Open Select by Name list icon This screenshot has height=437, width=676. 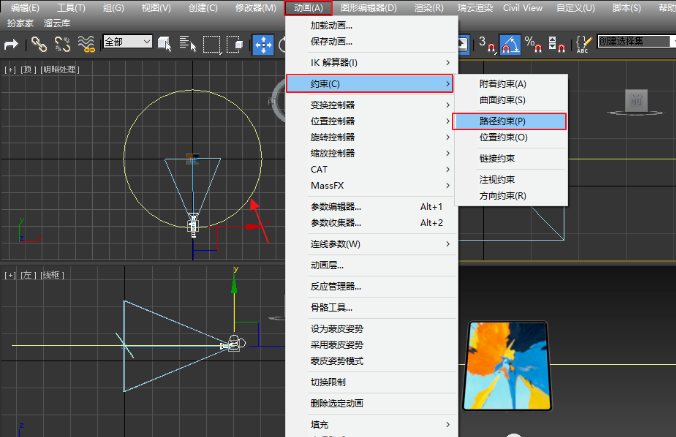point(188,43)
